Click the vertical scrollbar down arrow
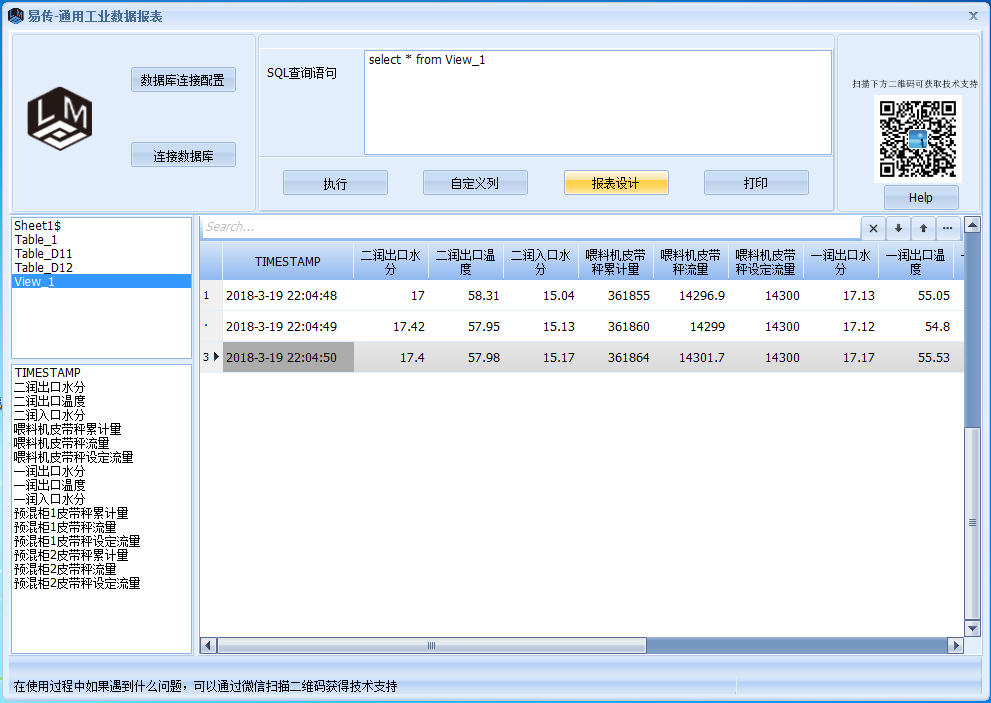Viewport: 991px width, 703px height. coord(972,628)
